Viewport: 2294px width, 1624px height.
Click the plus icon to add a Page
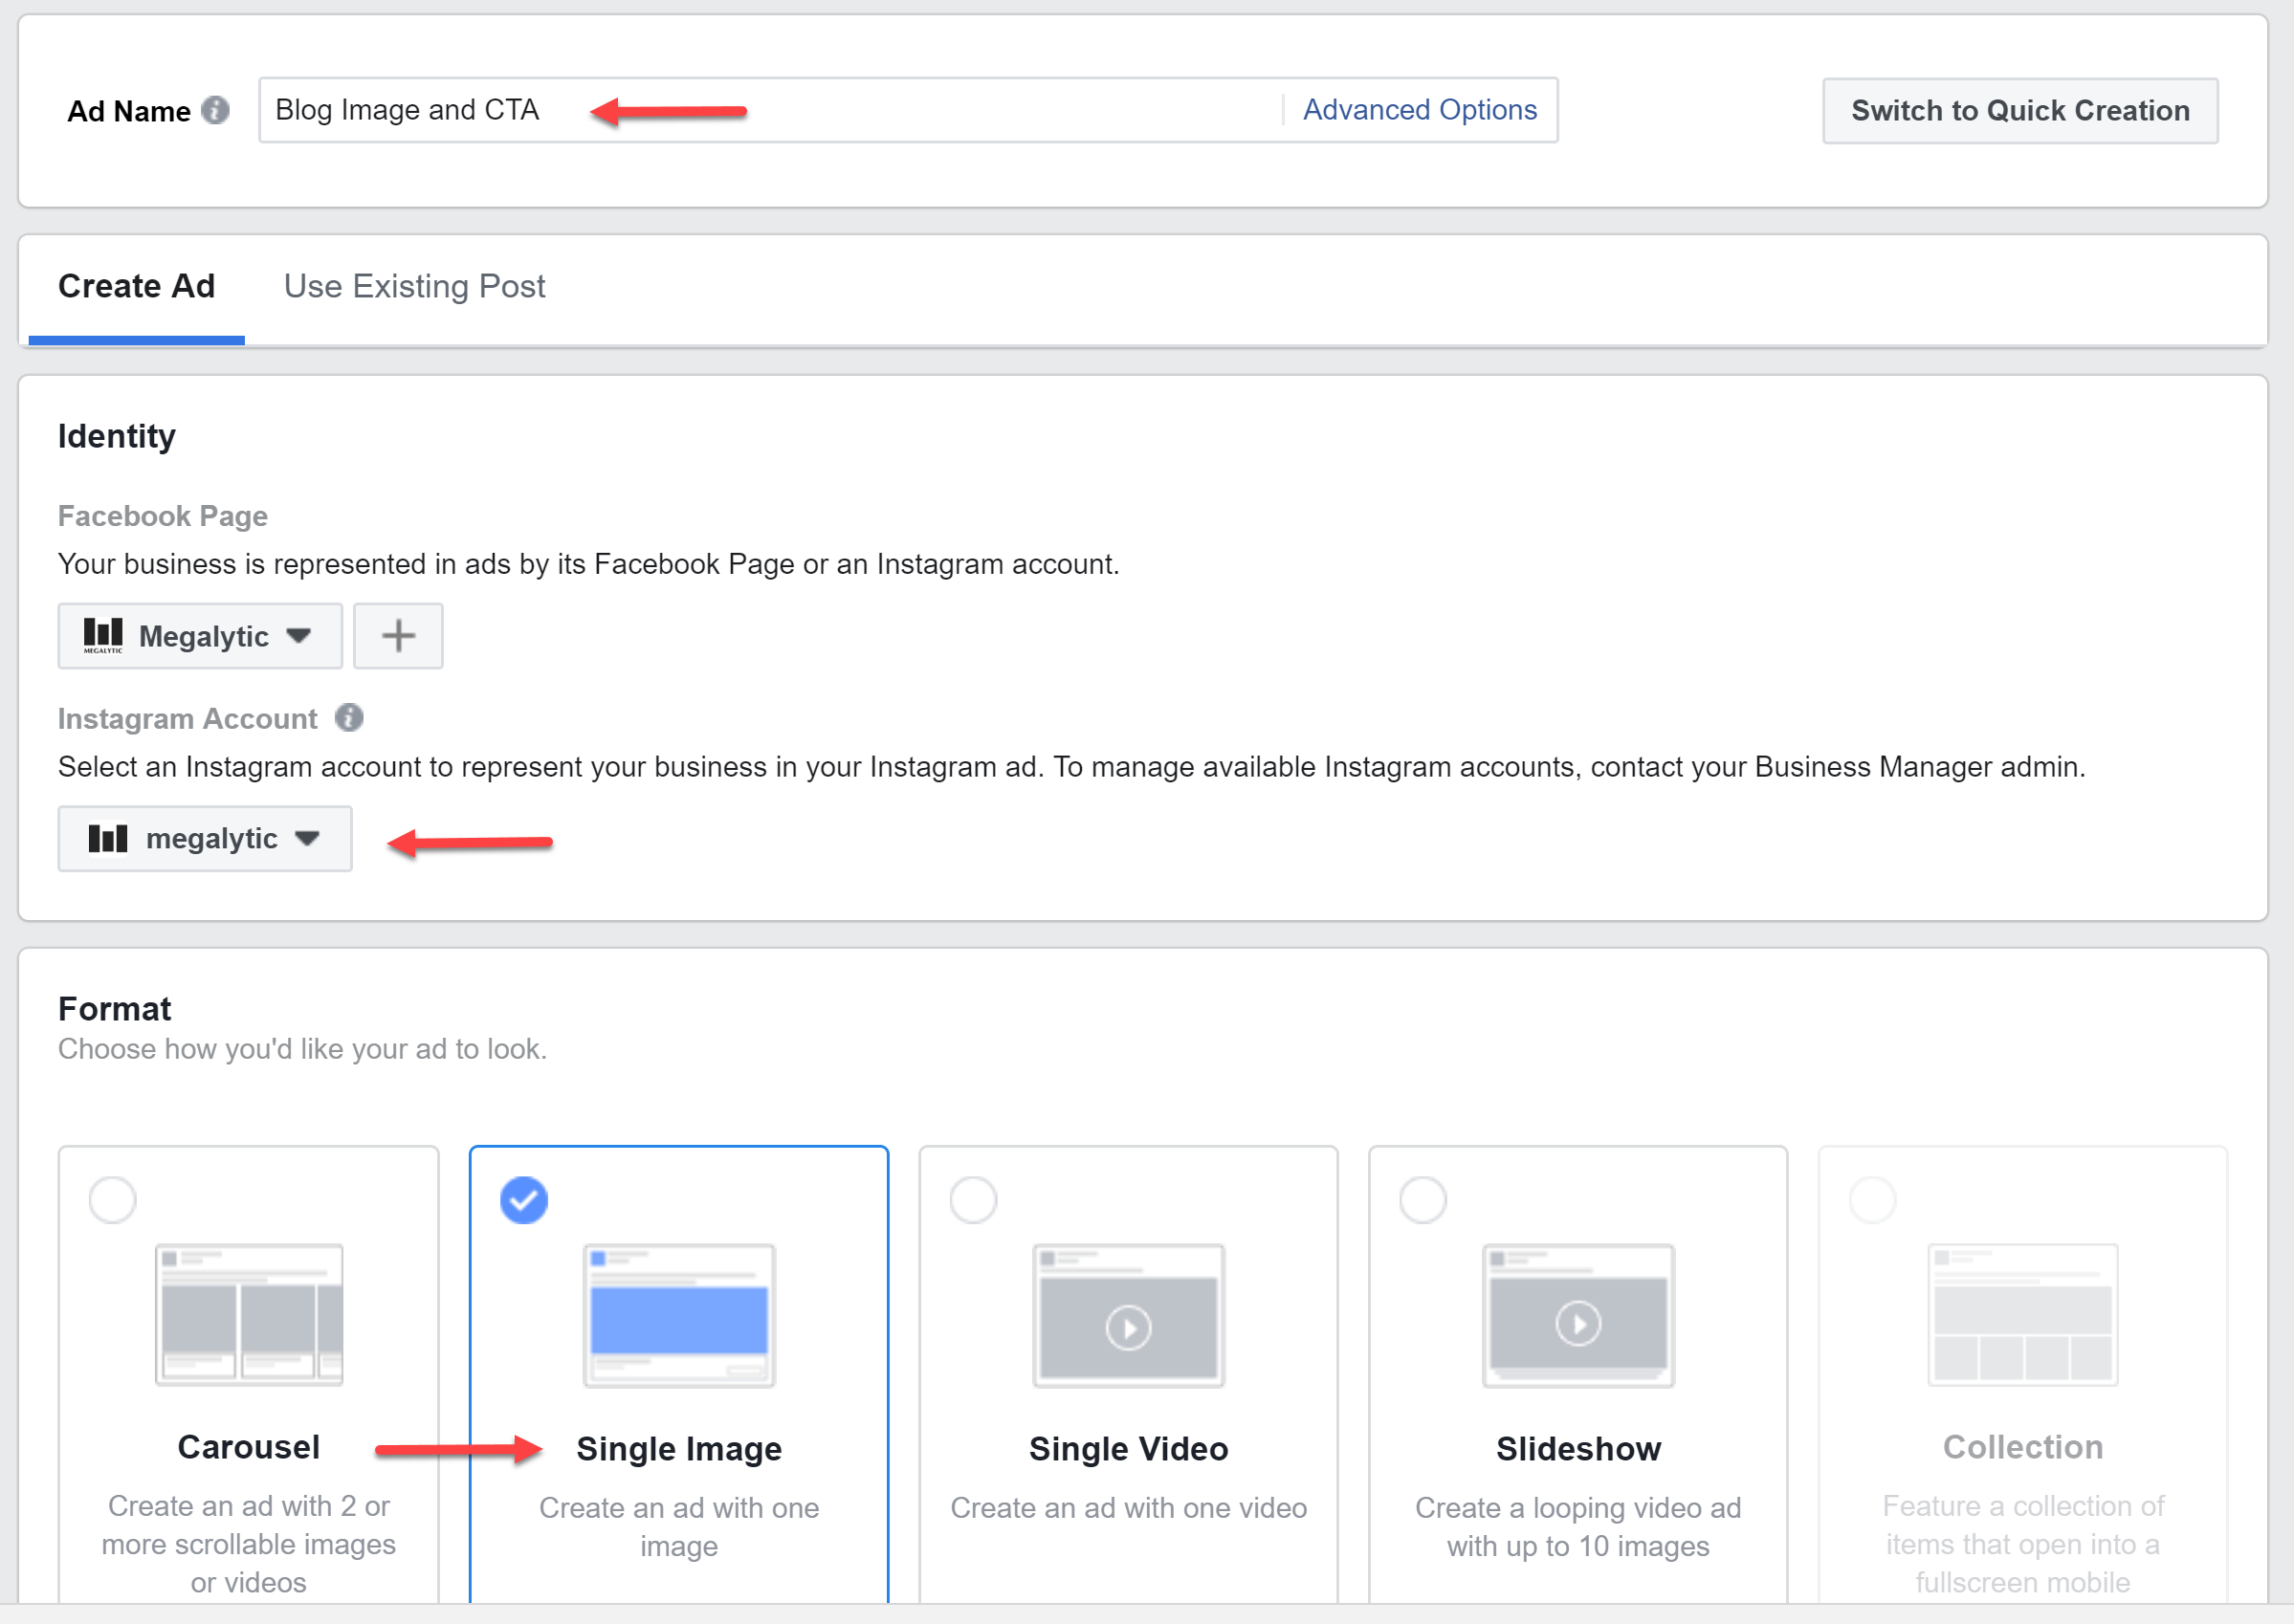point(398,636)
